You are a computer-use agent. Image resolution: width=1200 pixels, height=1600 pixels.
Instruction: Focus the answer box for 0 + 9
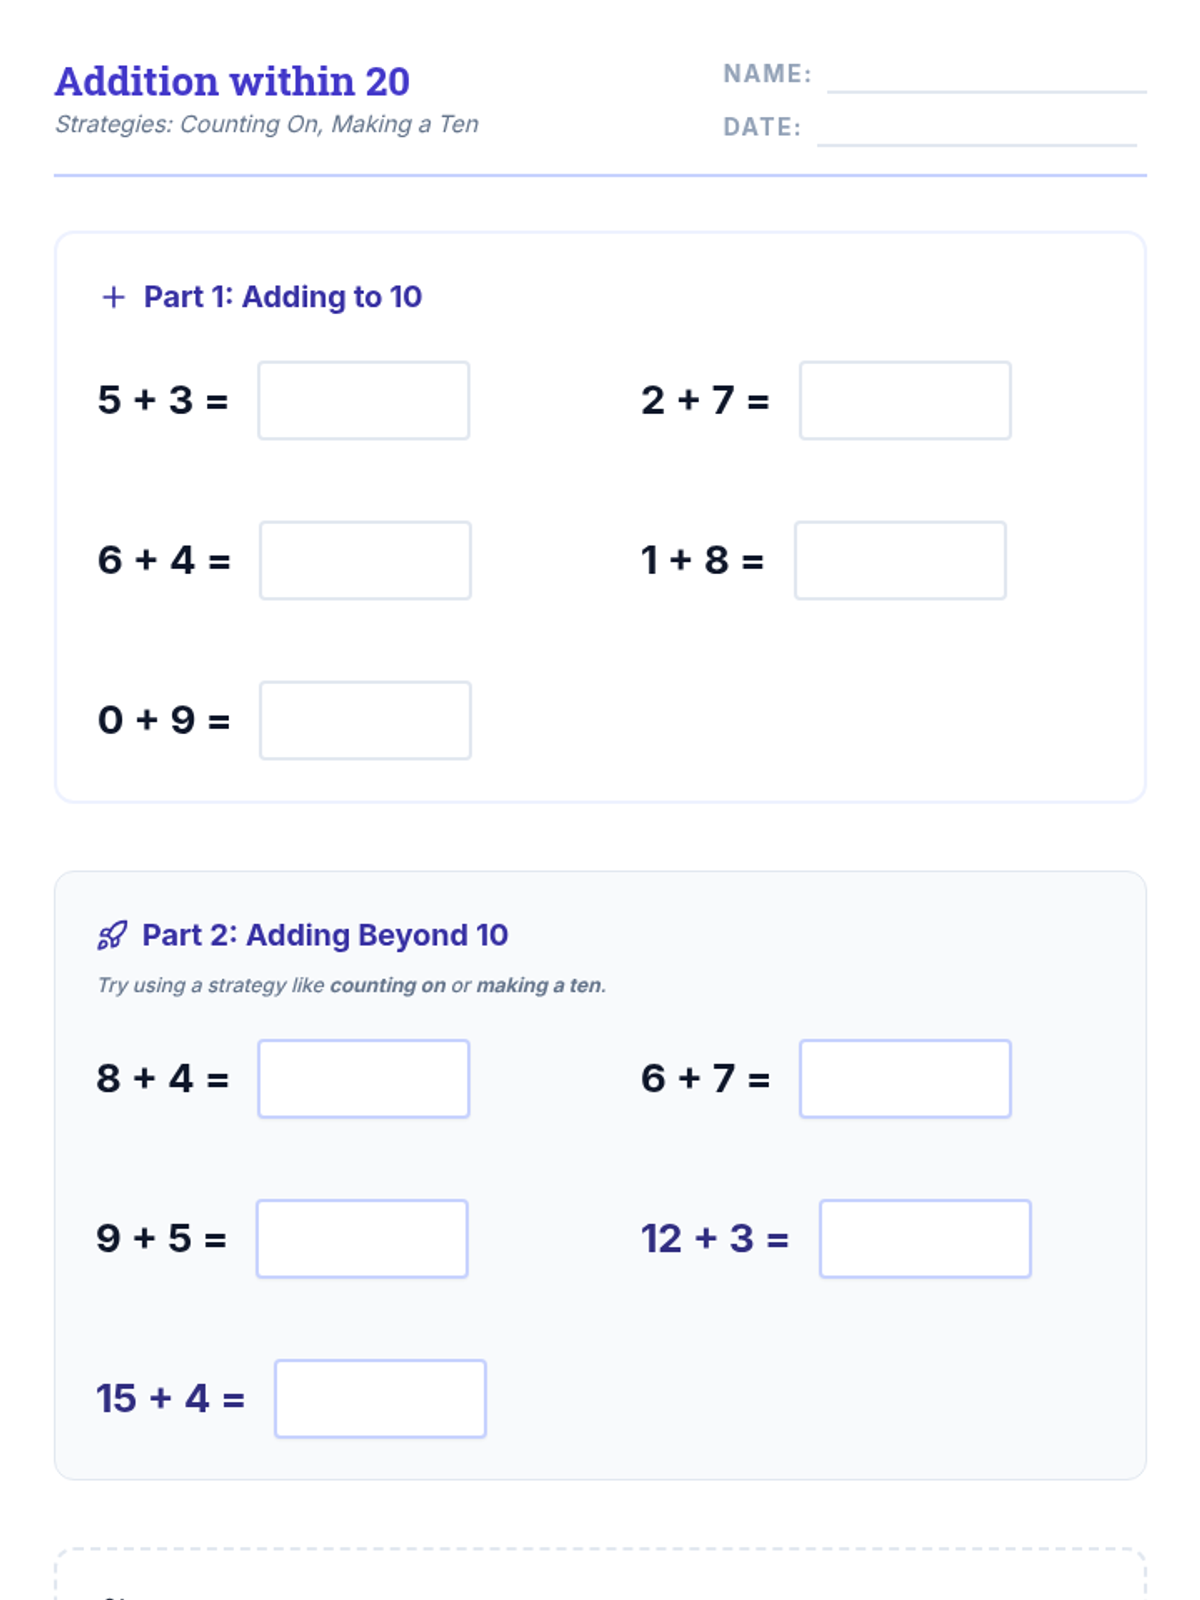click(x=365, y=721)
